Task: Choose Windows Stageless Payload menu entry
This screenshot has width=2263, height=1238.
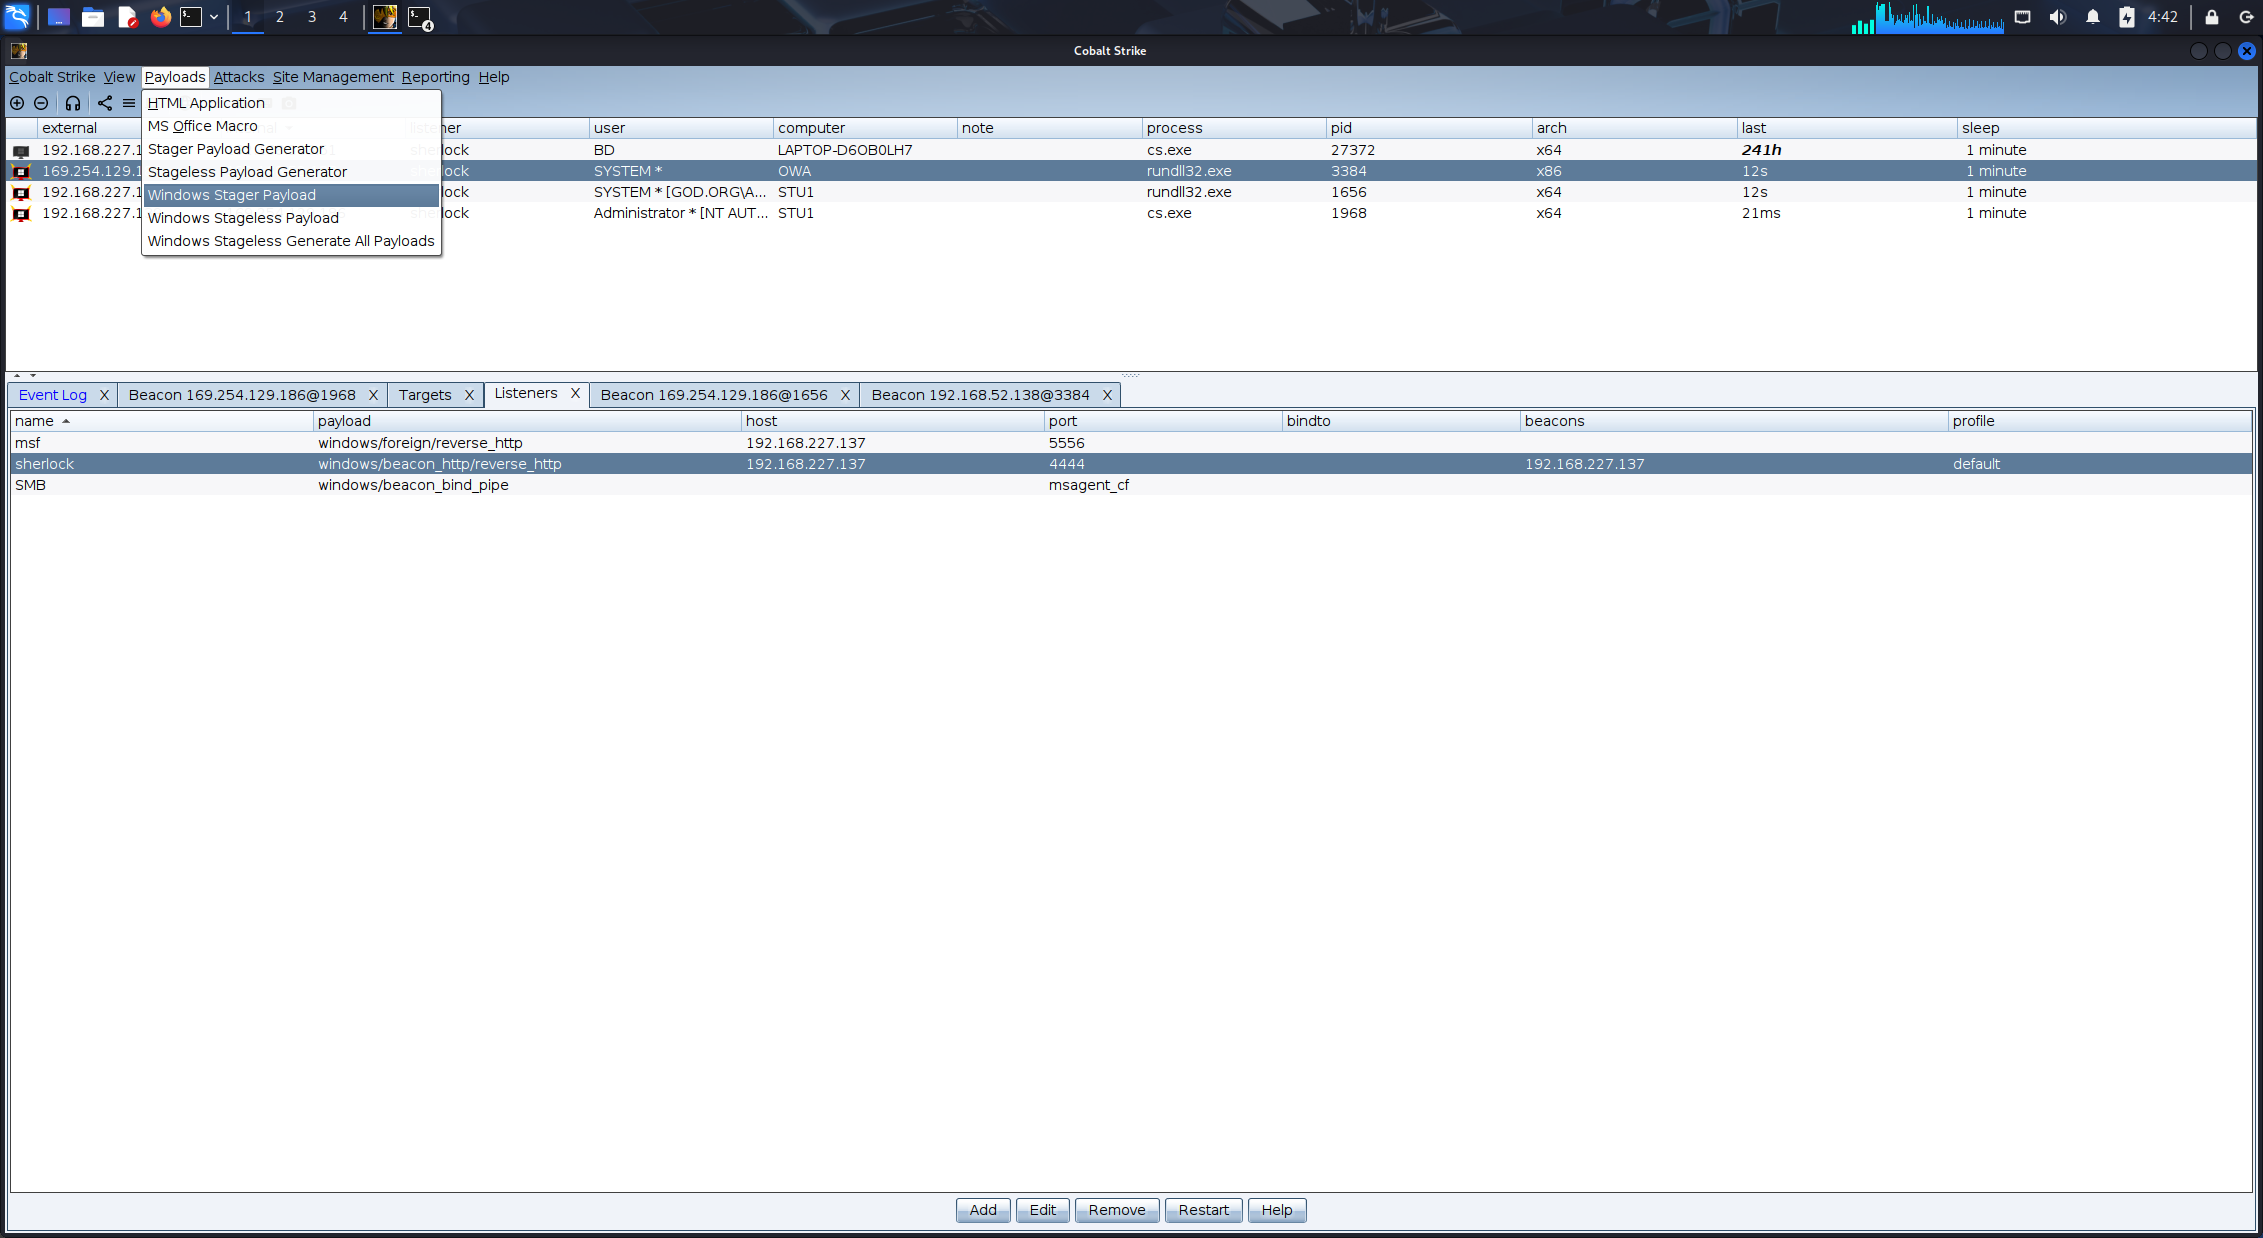Action: 243,218
